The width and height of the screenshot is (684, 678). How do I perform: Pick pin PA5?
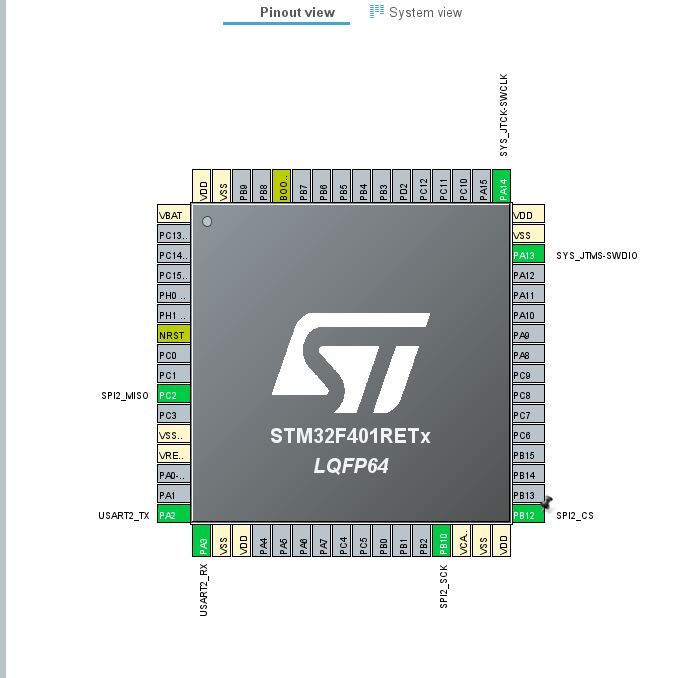(x=281, y=541)
